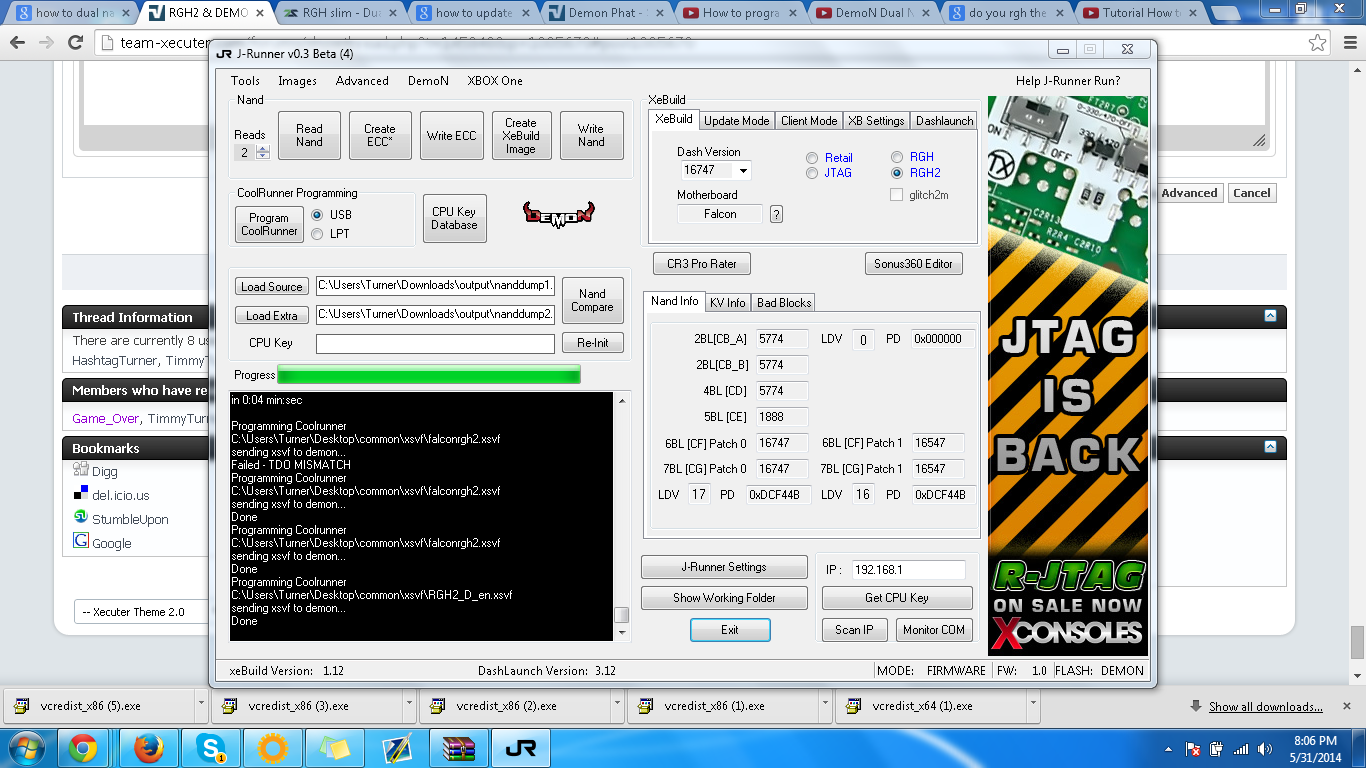Click the volume icon in system tray

pyautogui.click(x=1265, y=749)
